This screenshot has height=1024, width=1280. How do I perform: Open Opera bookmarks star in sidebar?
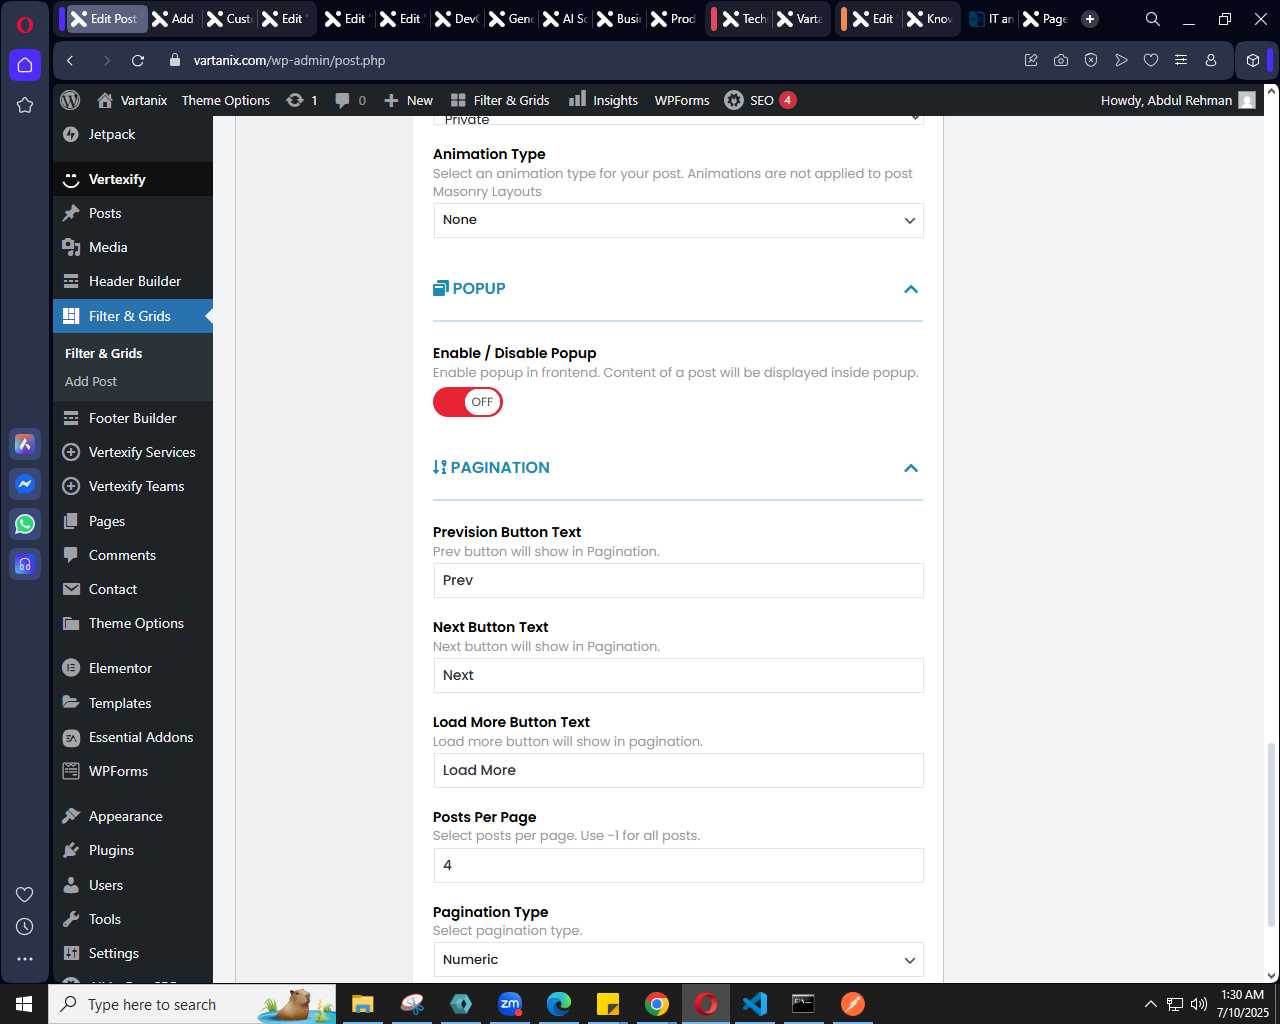tap(25, 105)
